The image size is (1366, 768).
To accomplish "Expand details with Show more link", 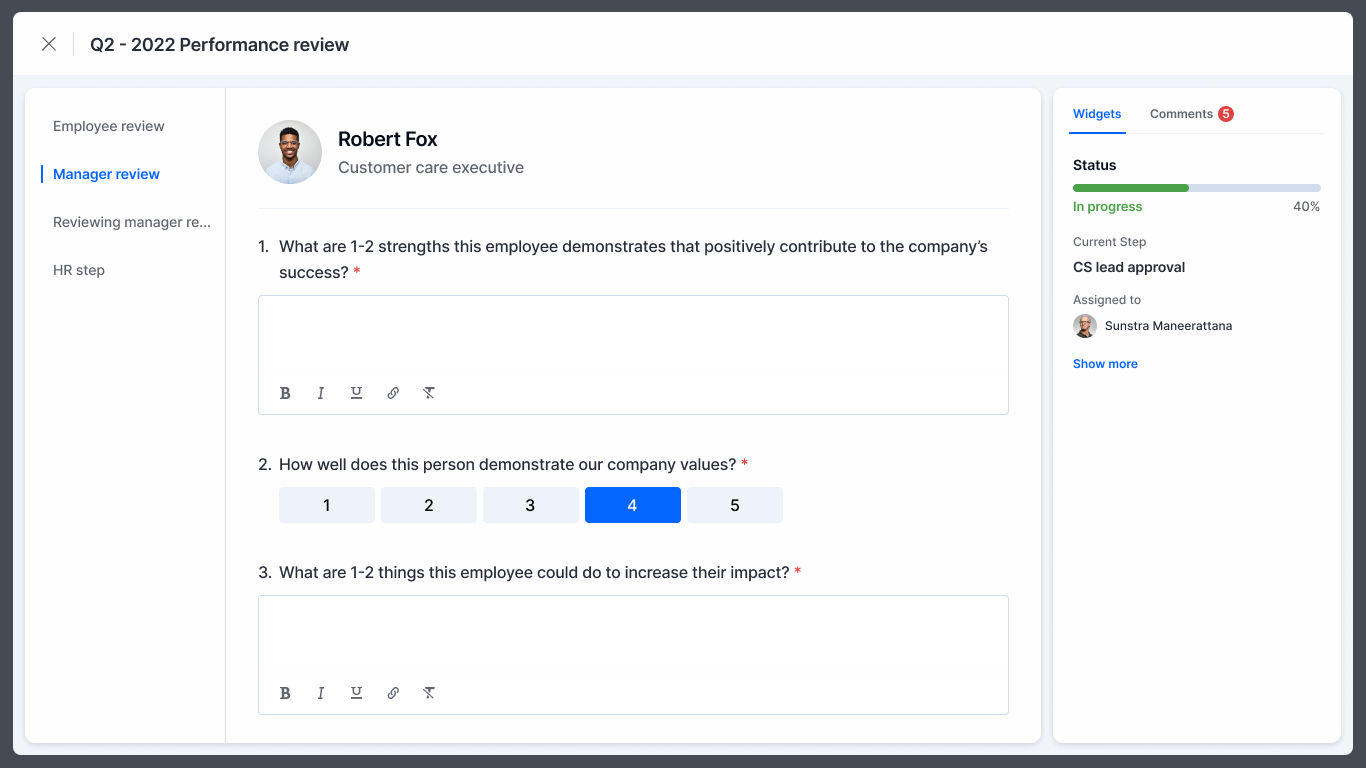I will [1105, 364].
